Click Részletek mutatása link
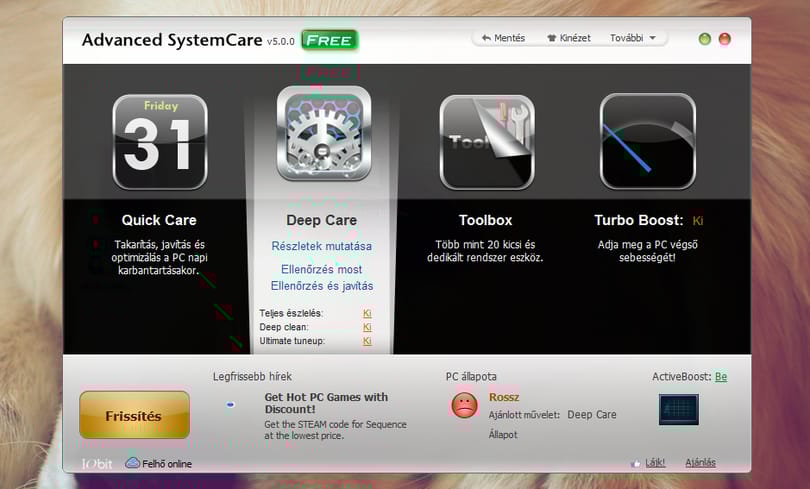Screen dimensions: 810x489 click(x=322, y=246)
